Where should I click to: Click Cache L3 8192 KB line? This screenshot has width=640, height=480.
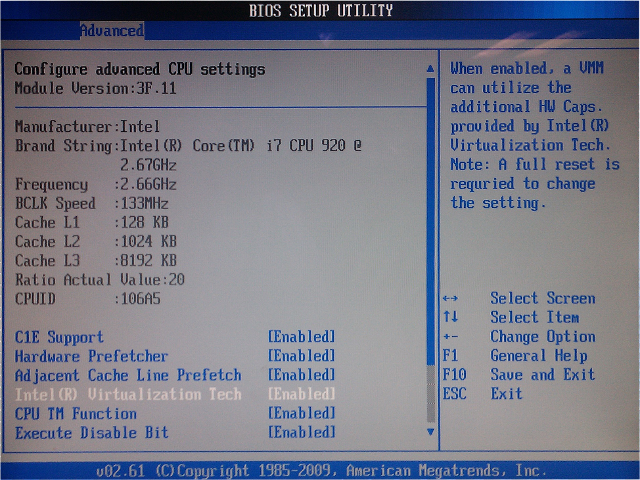click(x=96, y=261)
